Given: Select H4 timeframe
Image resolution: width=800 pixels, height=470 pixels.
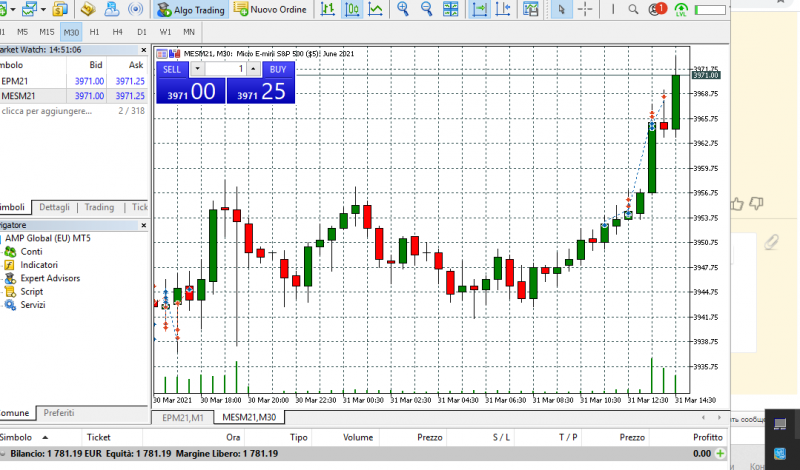Looking at the screenshot, I should coord(118,32).
